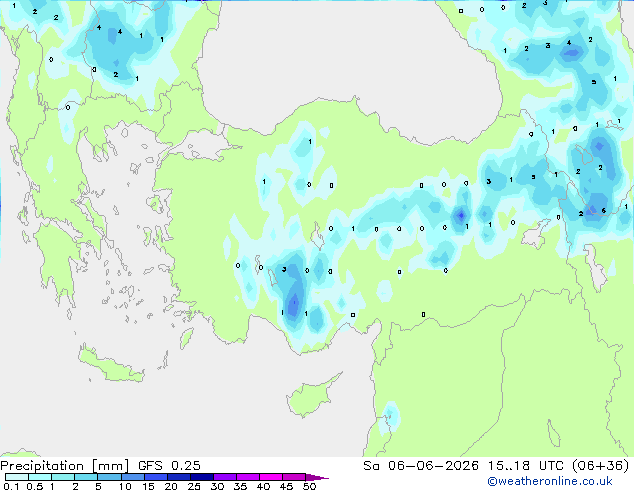
Task: Click the legend swatch between 15 and 20
Action: pyautogui.click(x=155, y=477)
